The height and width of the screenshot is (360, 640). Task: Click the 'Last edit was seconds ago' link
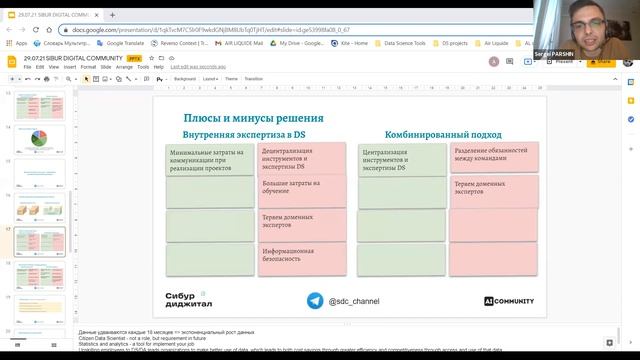198,67
